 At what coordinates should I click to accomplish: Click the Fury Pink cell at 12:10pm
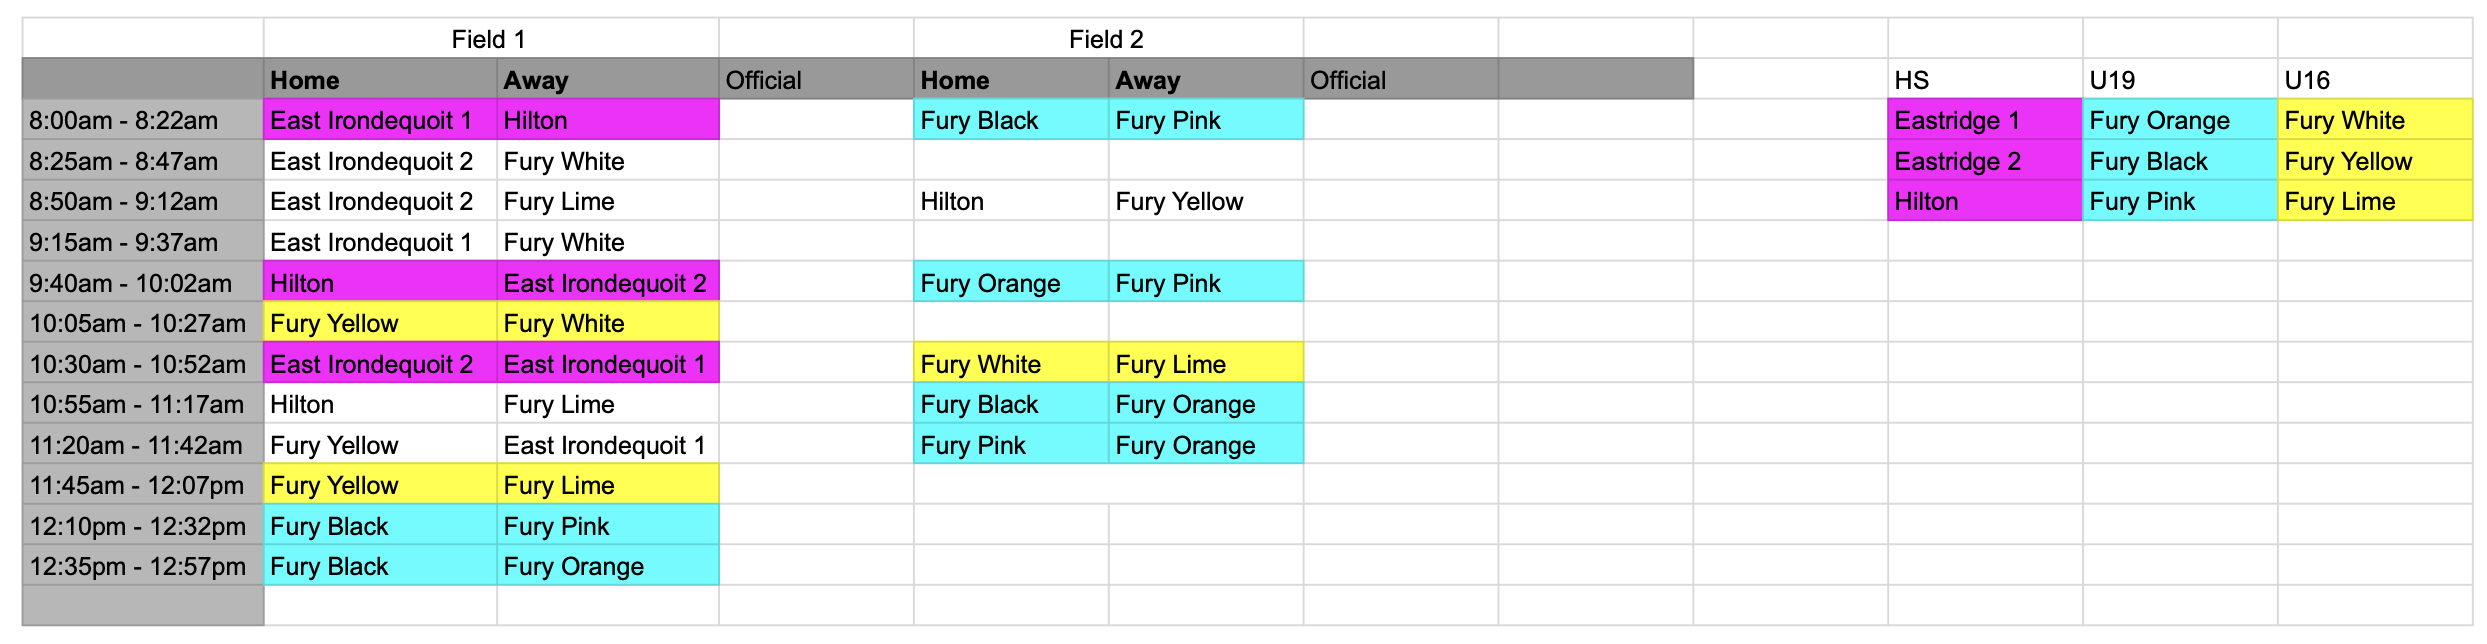coord(608,526)
